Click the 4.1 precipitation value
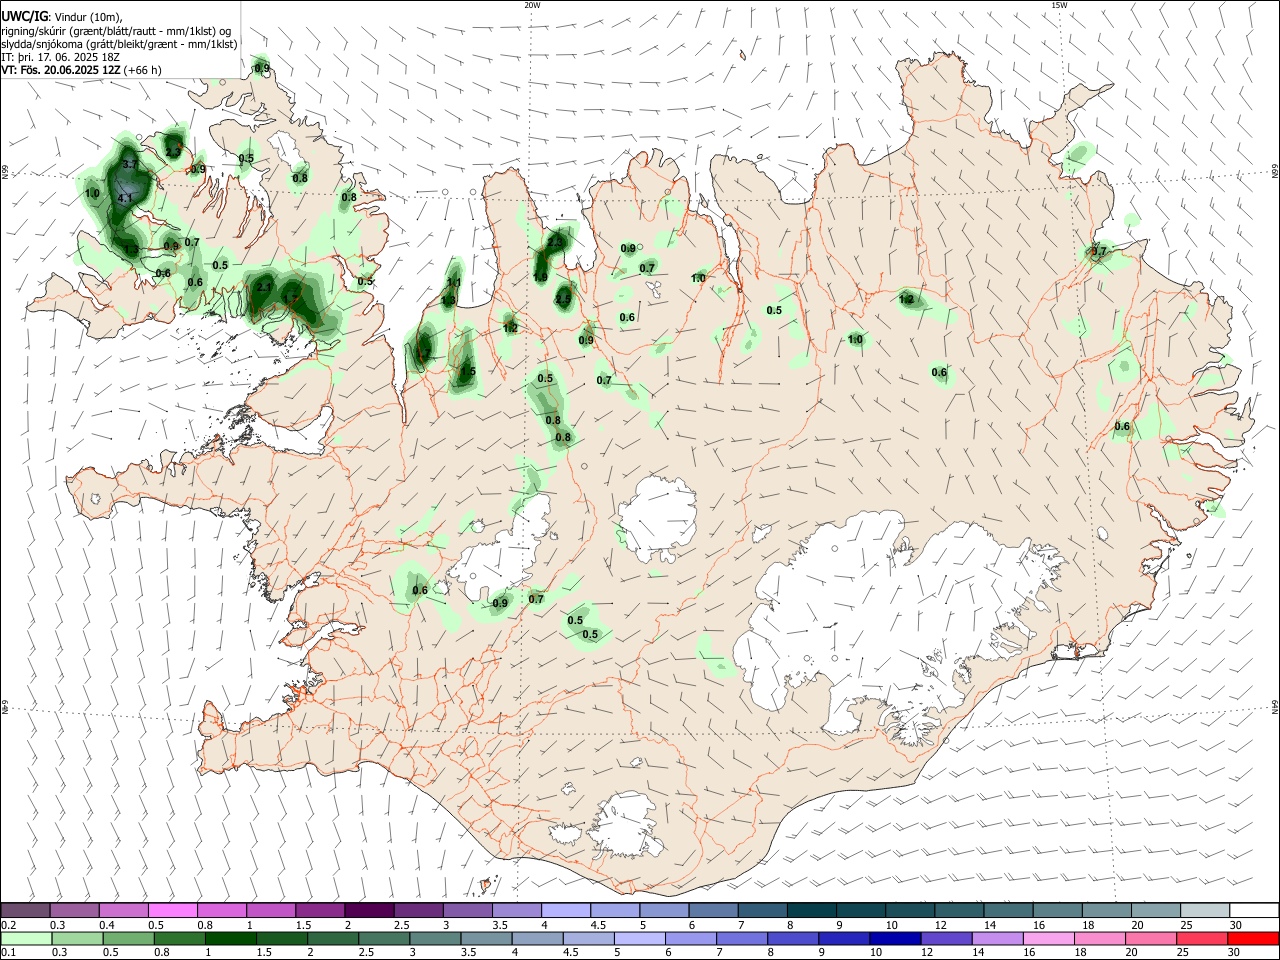The image size is (1280, 960). pyautogui.click(x=125, y=199)
